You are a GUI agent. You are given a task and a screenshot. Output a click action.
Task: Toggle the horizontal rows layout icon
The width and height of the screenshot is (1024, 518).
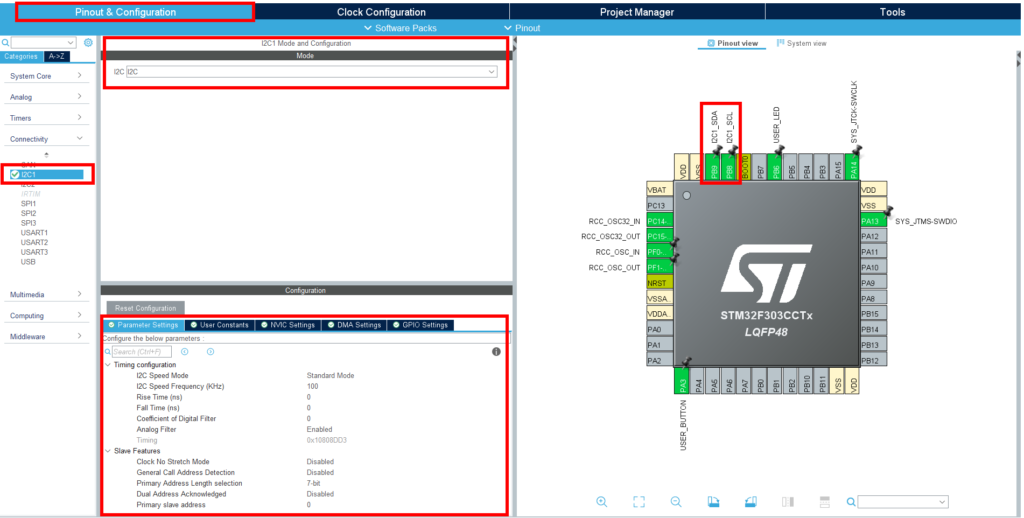point(825,502)
